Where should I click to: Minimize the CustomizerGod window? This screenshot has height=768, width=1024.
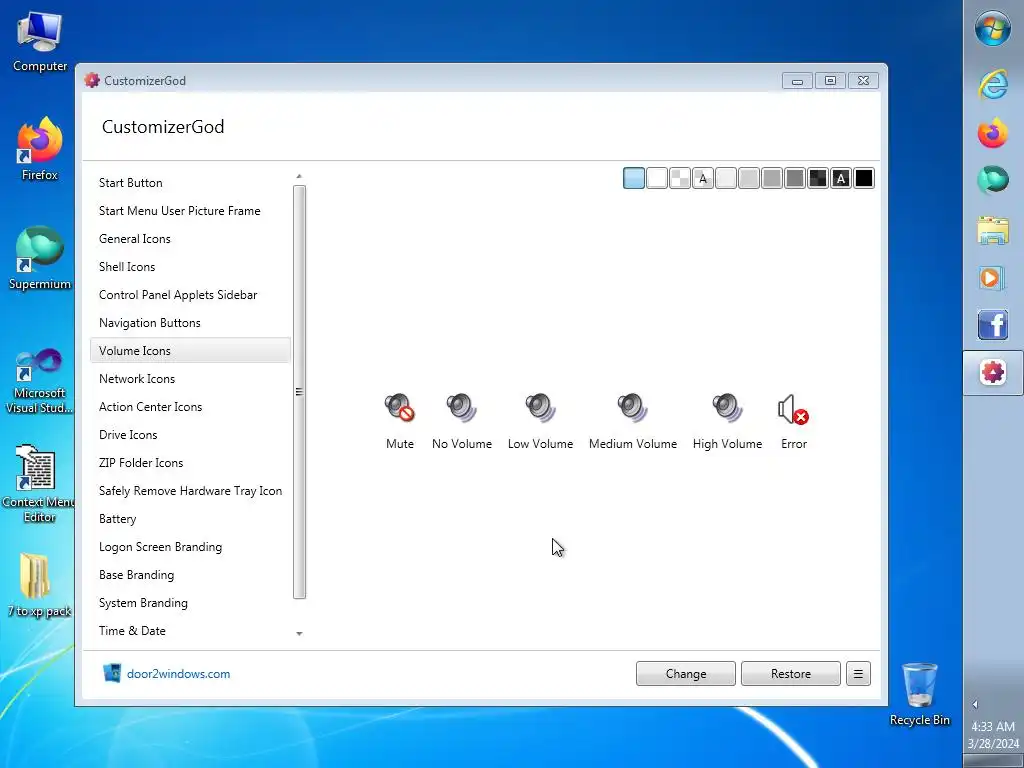pyautogui.click(x=797, y=80)
